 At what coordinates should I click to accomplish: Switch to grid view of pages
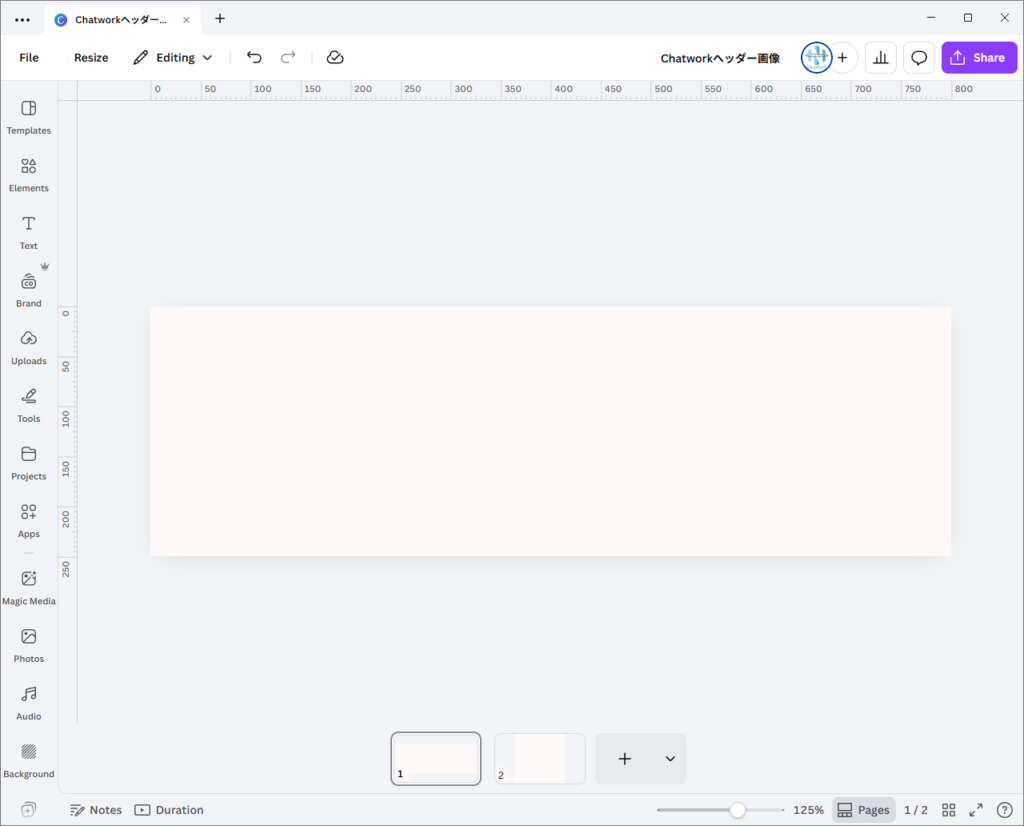click(949, 810)
